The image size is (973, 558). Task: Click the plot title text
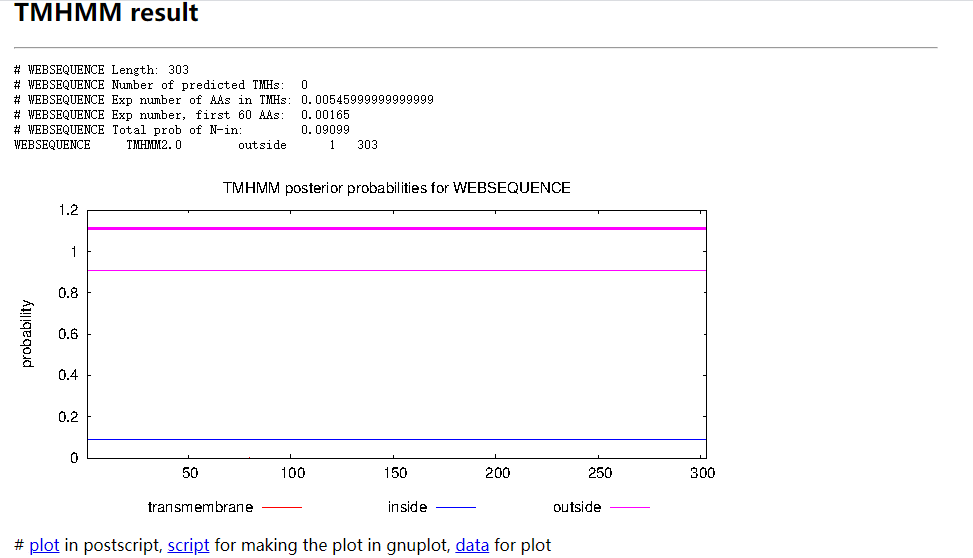(397, 188)
